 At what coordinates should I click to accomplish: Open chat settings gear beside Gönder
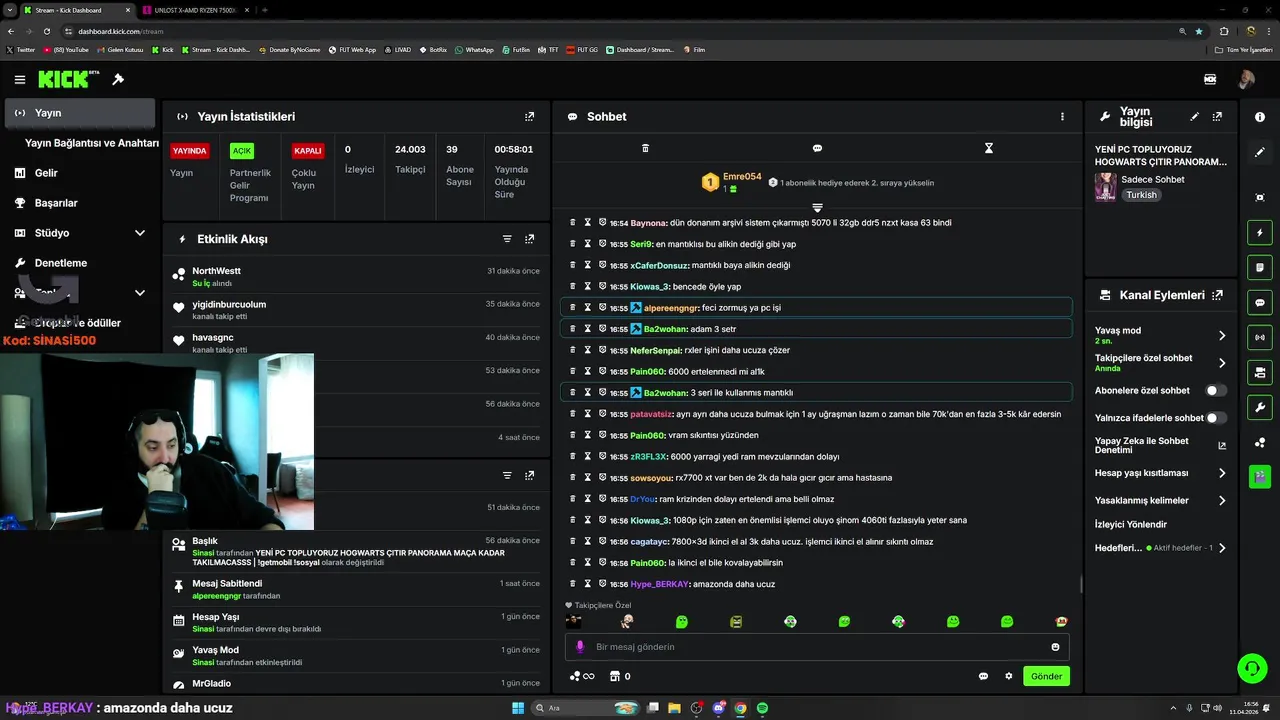click(1009, 676)
